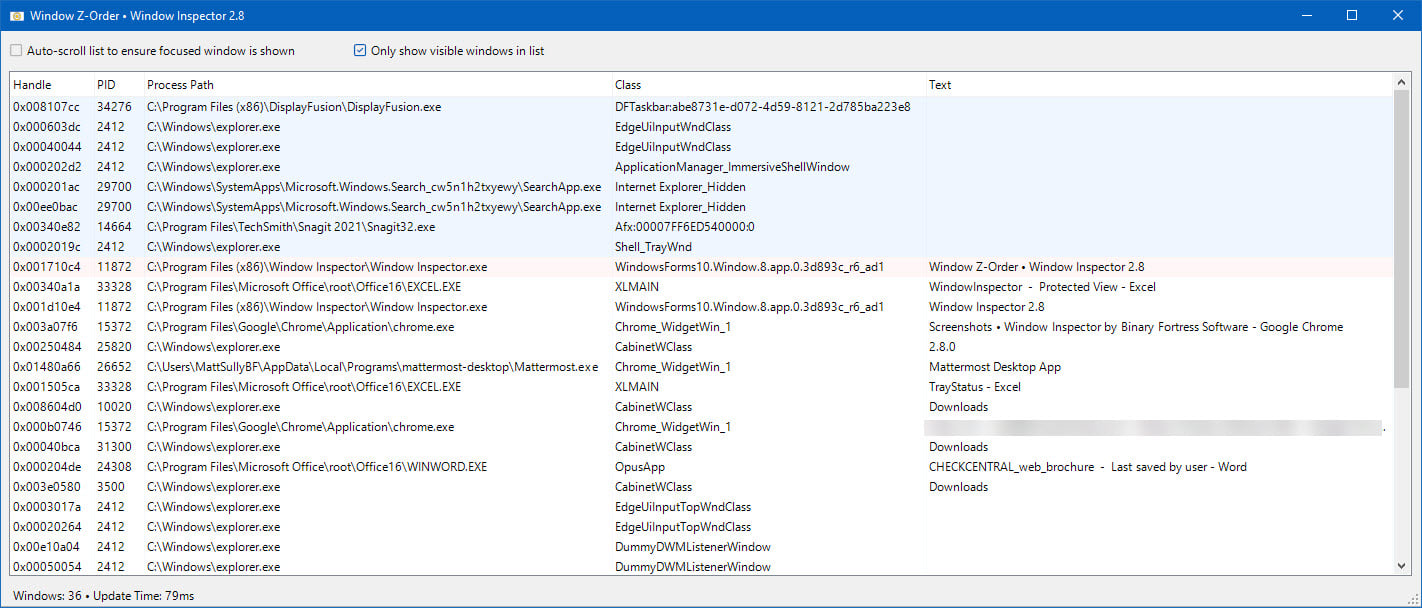Minimize the Window Z-Order window
The image size is (1422, 608).
pos(1306,15)
